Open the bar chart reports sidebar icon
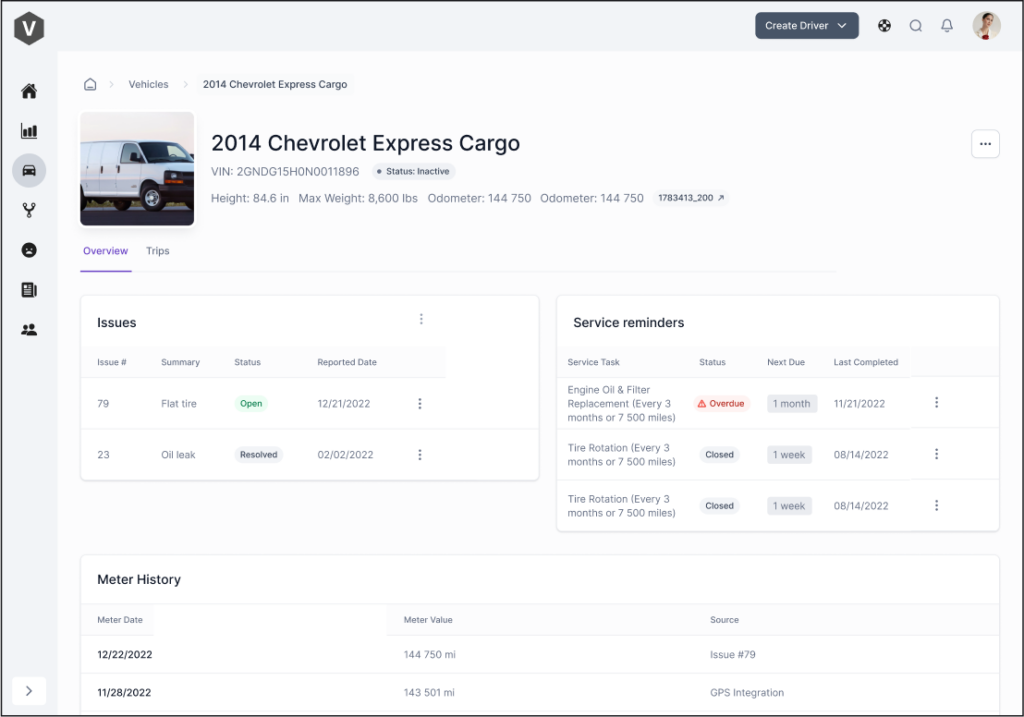Image resolution: width=1024 pixels, height=717 pixels. [x=29, y=131]
